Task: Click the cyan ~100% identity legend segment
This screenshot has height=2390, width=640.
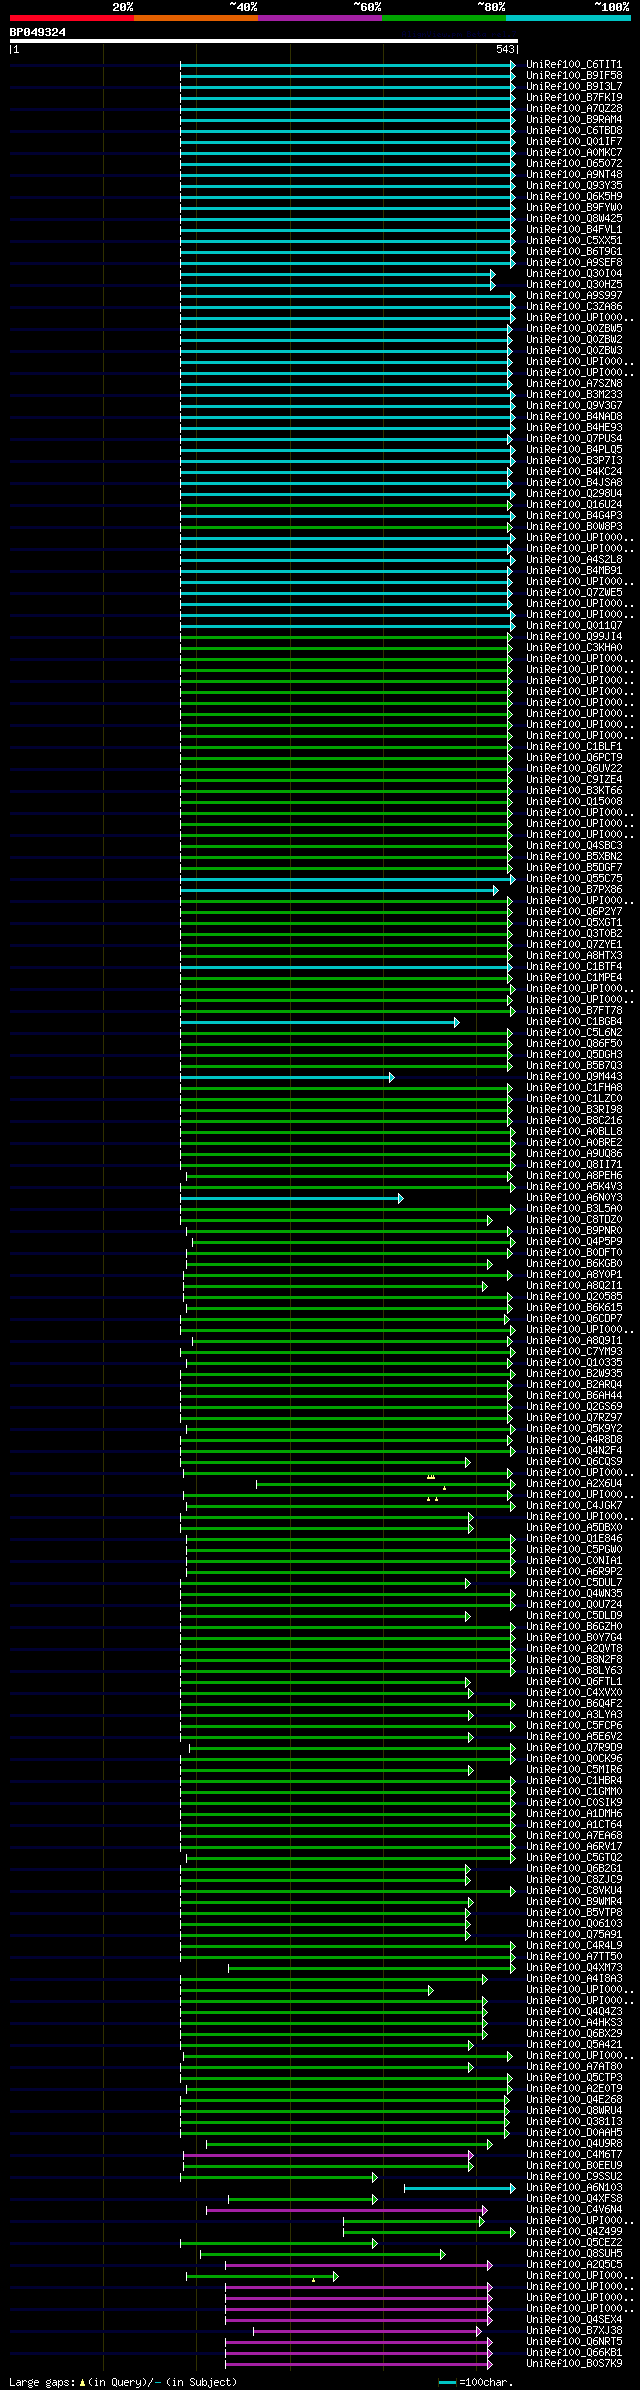Action: (x=568, y=18)
